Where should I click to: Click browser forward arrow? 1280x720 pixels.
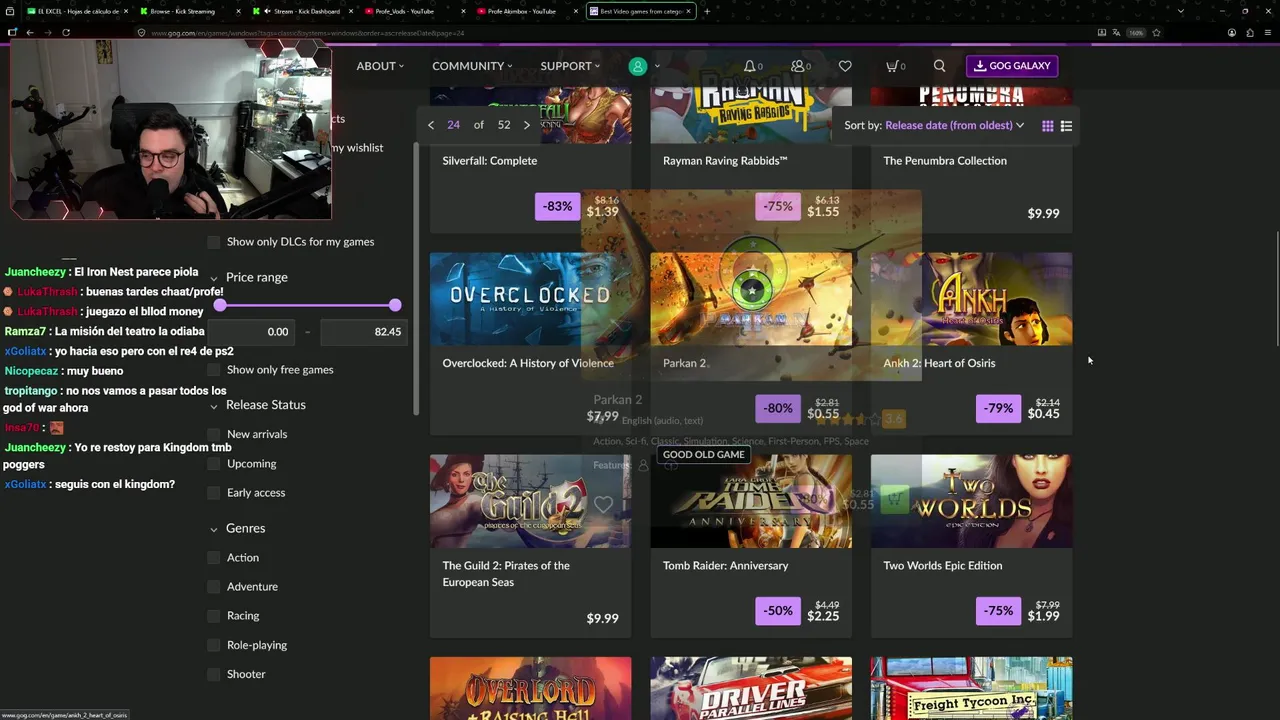coord(48,32)
